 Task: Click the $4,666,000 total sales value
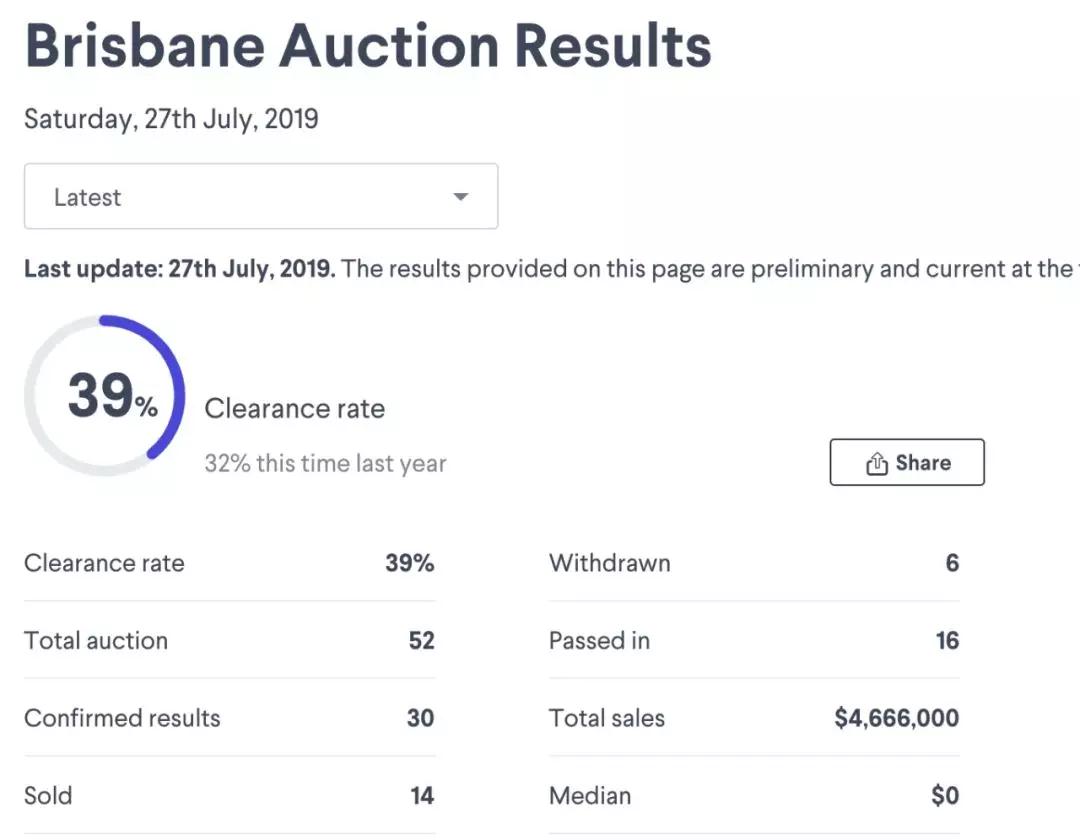coord(896,718)
